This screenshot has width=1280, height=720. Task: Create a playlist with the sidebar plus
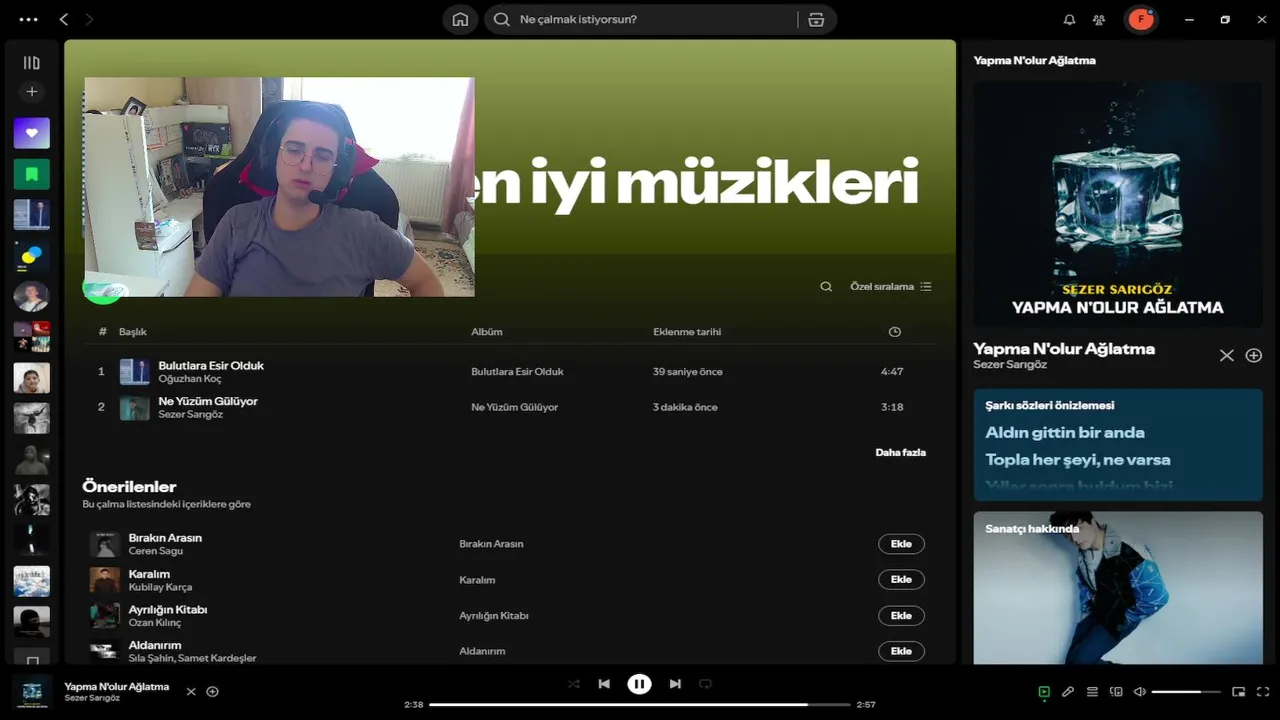pyautogui.click(x=31, y=91)
